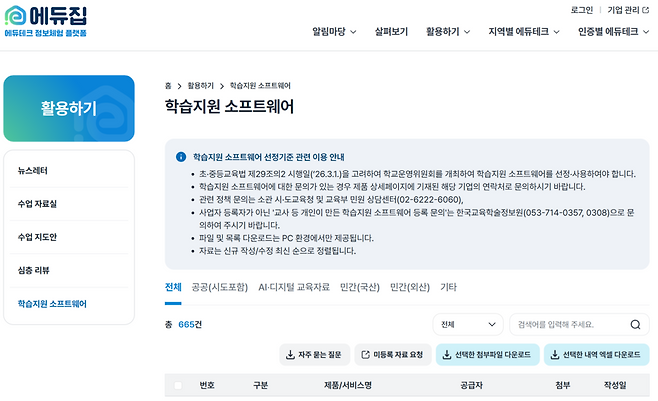The width and height of the screenshot is (658, 401).
Task: Select the 전체 tab
Action: coord(173,287)
